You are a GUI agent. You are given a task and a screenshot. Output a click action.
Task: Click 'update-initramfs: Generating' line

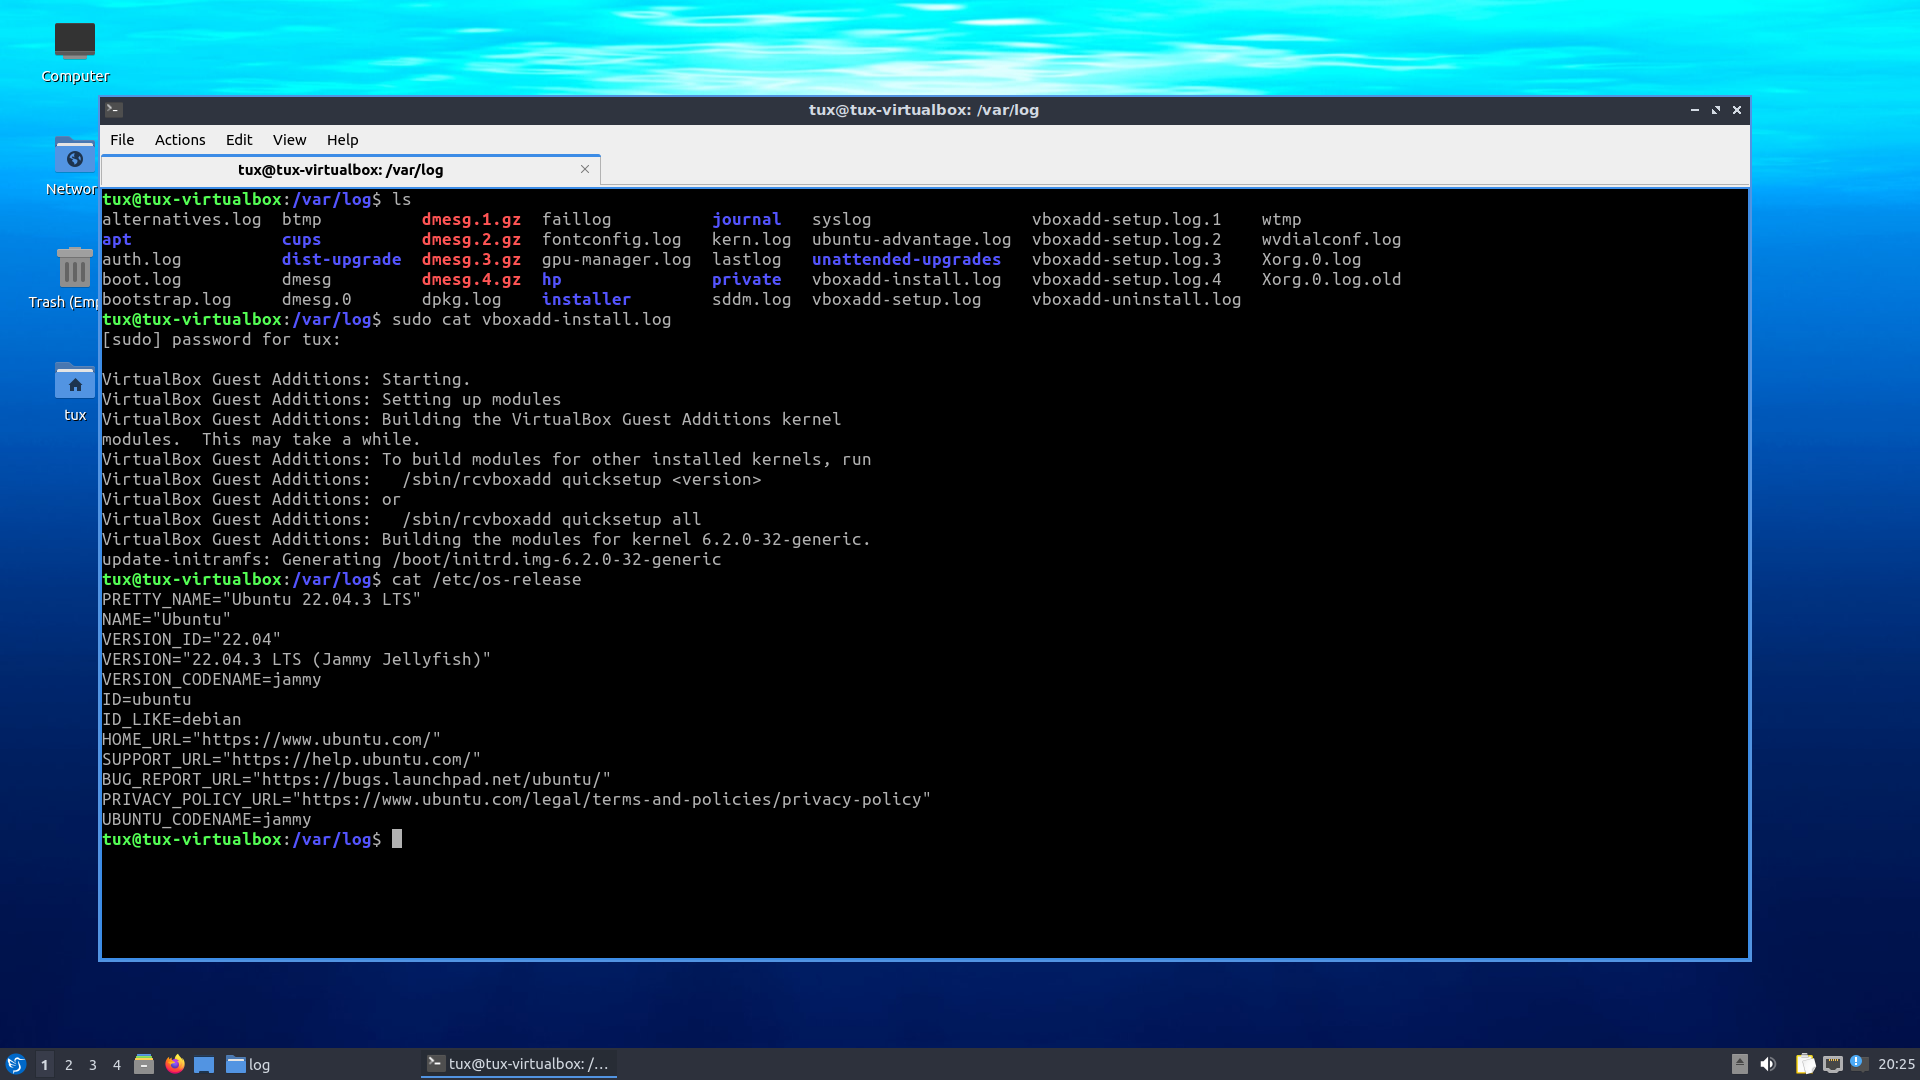point(411,559)
